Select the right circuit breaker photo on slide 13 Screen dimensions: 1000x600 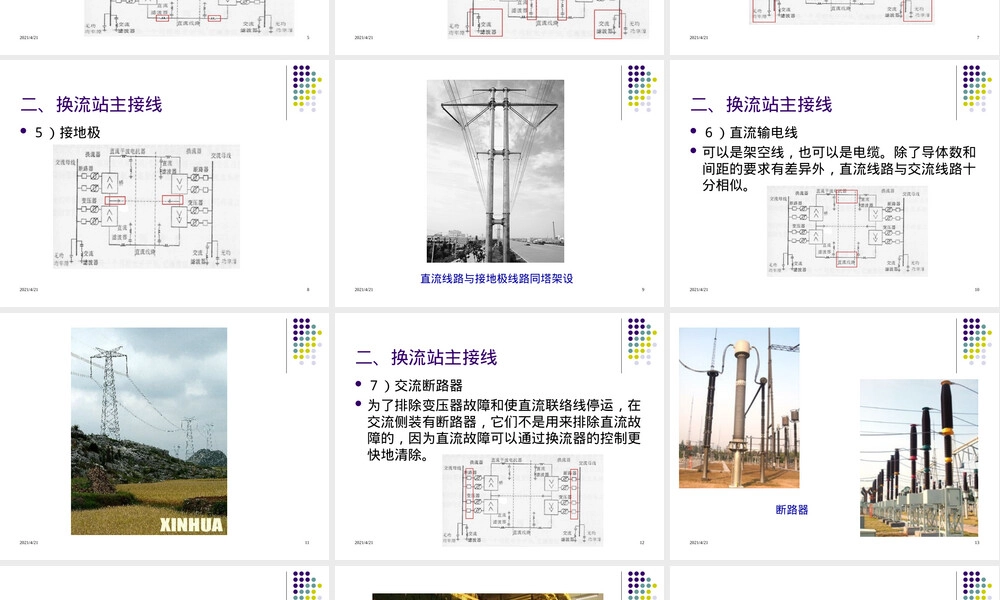(919, 458)
